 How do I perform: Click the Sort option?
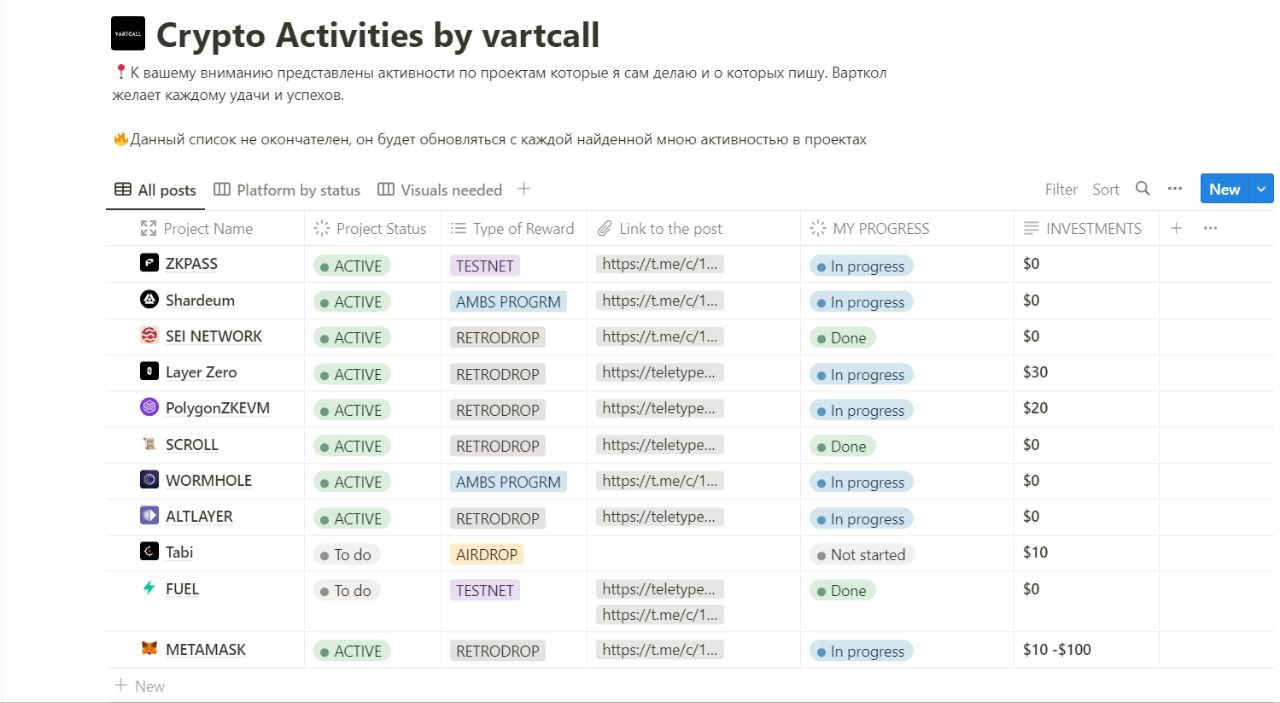pyautogui.click(x=1105, y=189)
